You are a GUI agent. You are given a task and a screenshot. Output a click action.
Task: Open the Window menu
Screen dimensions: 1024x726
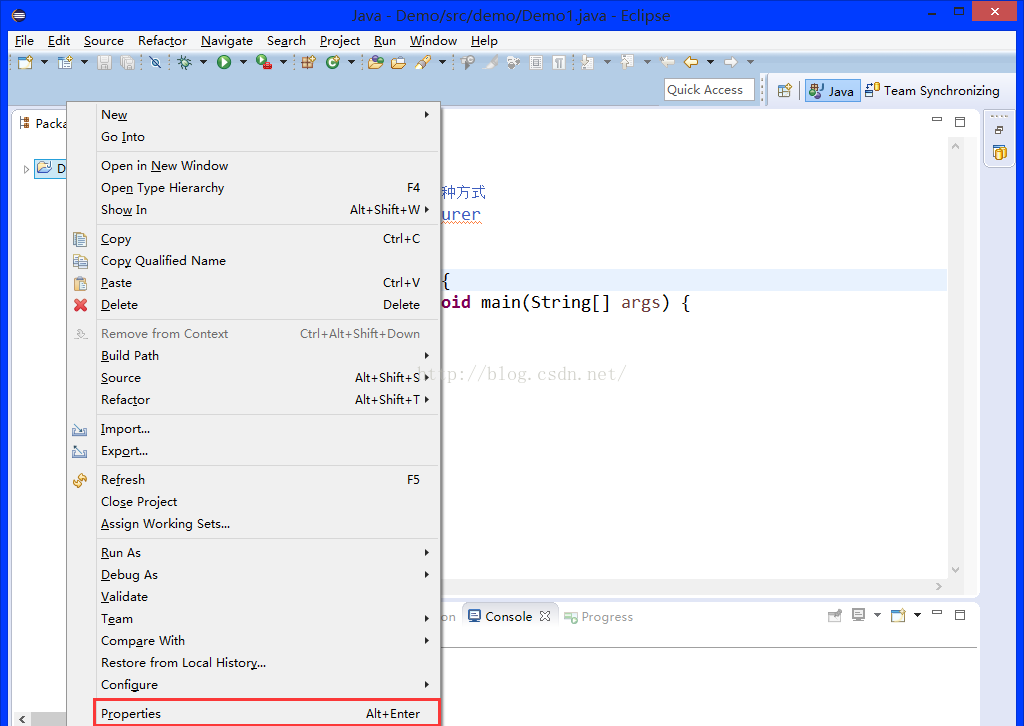[x=433, y=40]
